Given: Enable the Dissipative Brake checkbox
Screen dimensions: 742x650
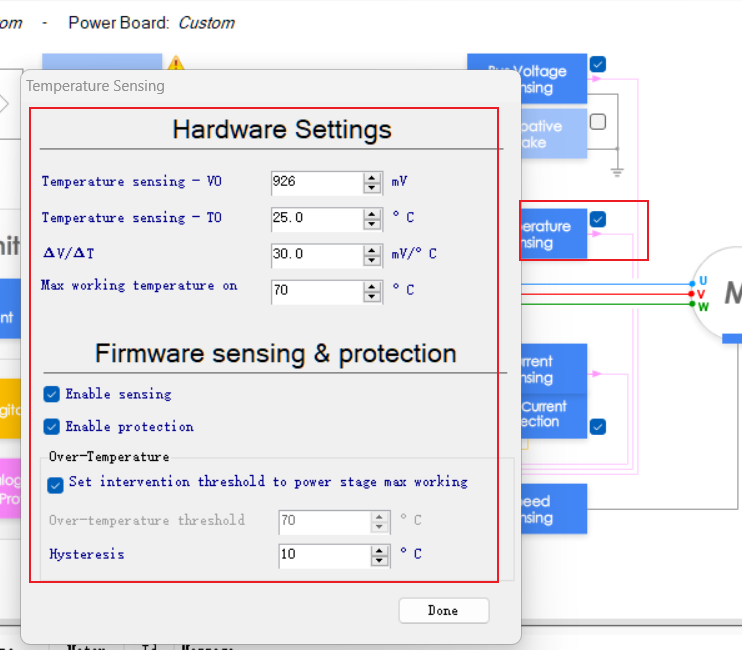Looking at the screenshot, I should 598,122.
